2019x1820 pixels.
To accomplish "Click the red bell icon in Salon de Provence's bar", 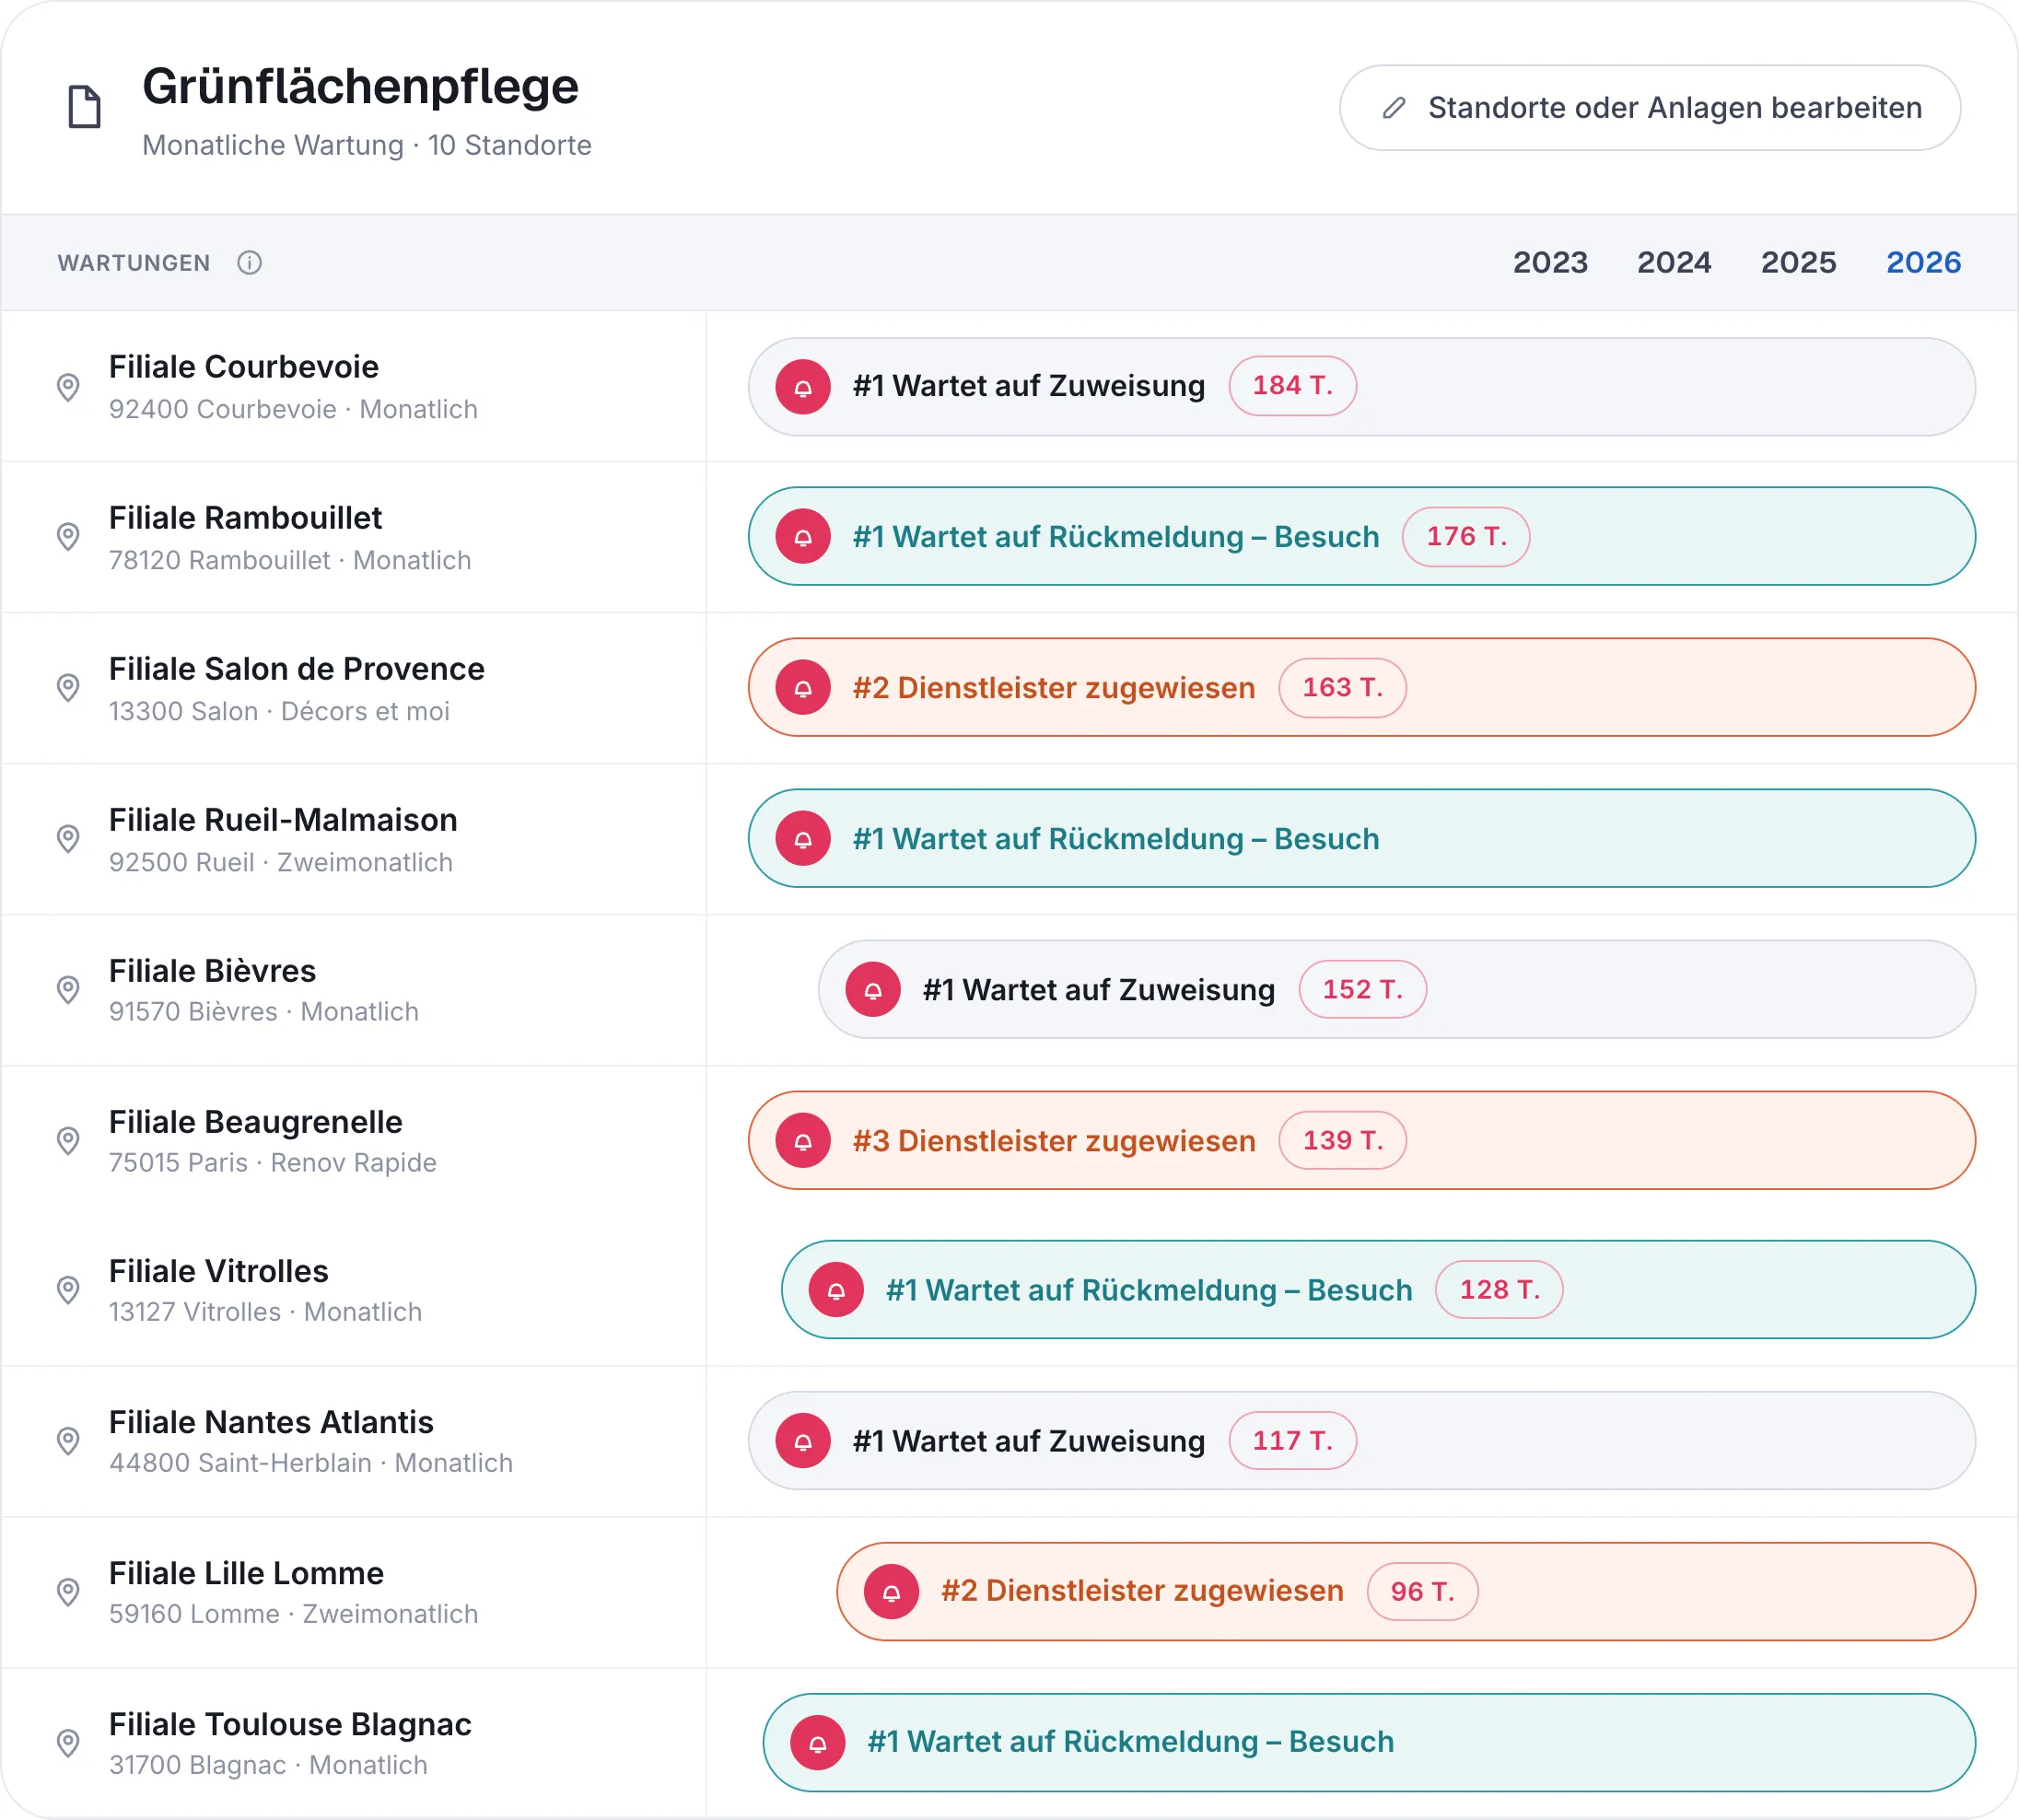I will pos(803,689).
